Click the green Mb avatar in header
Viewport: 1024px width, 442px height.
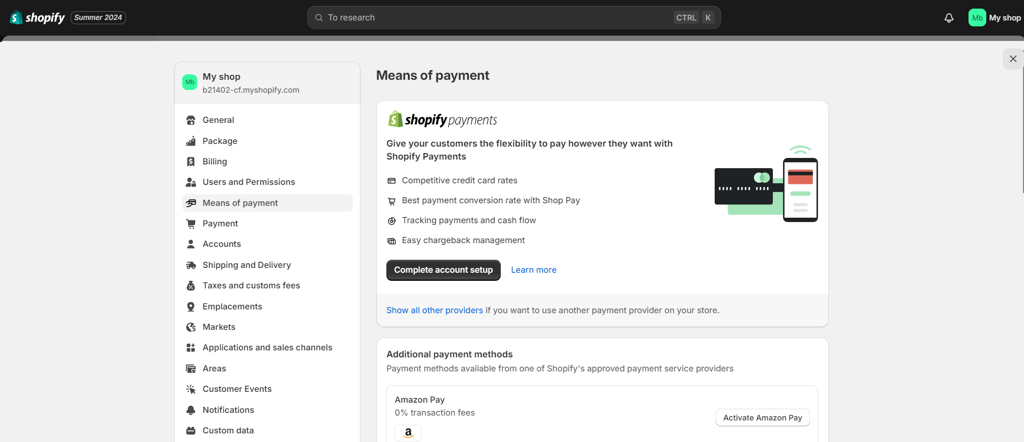point(977,18)
